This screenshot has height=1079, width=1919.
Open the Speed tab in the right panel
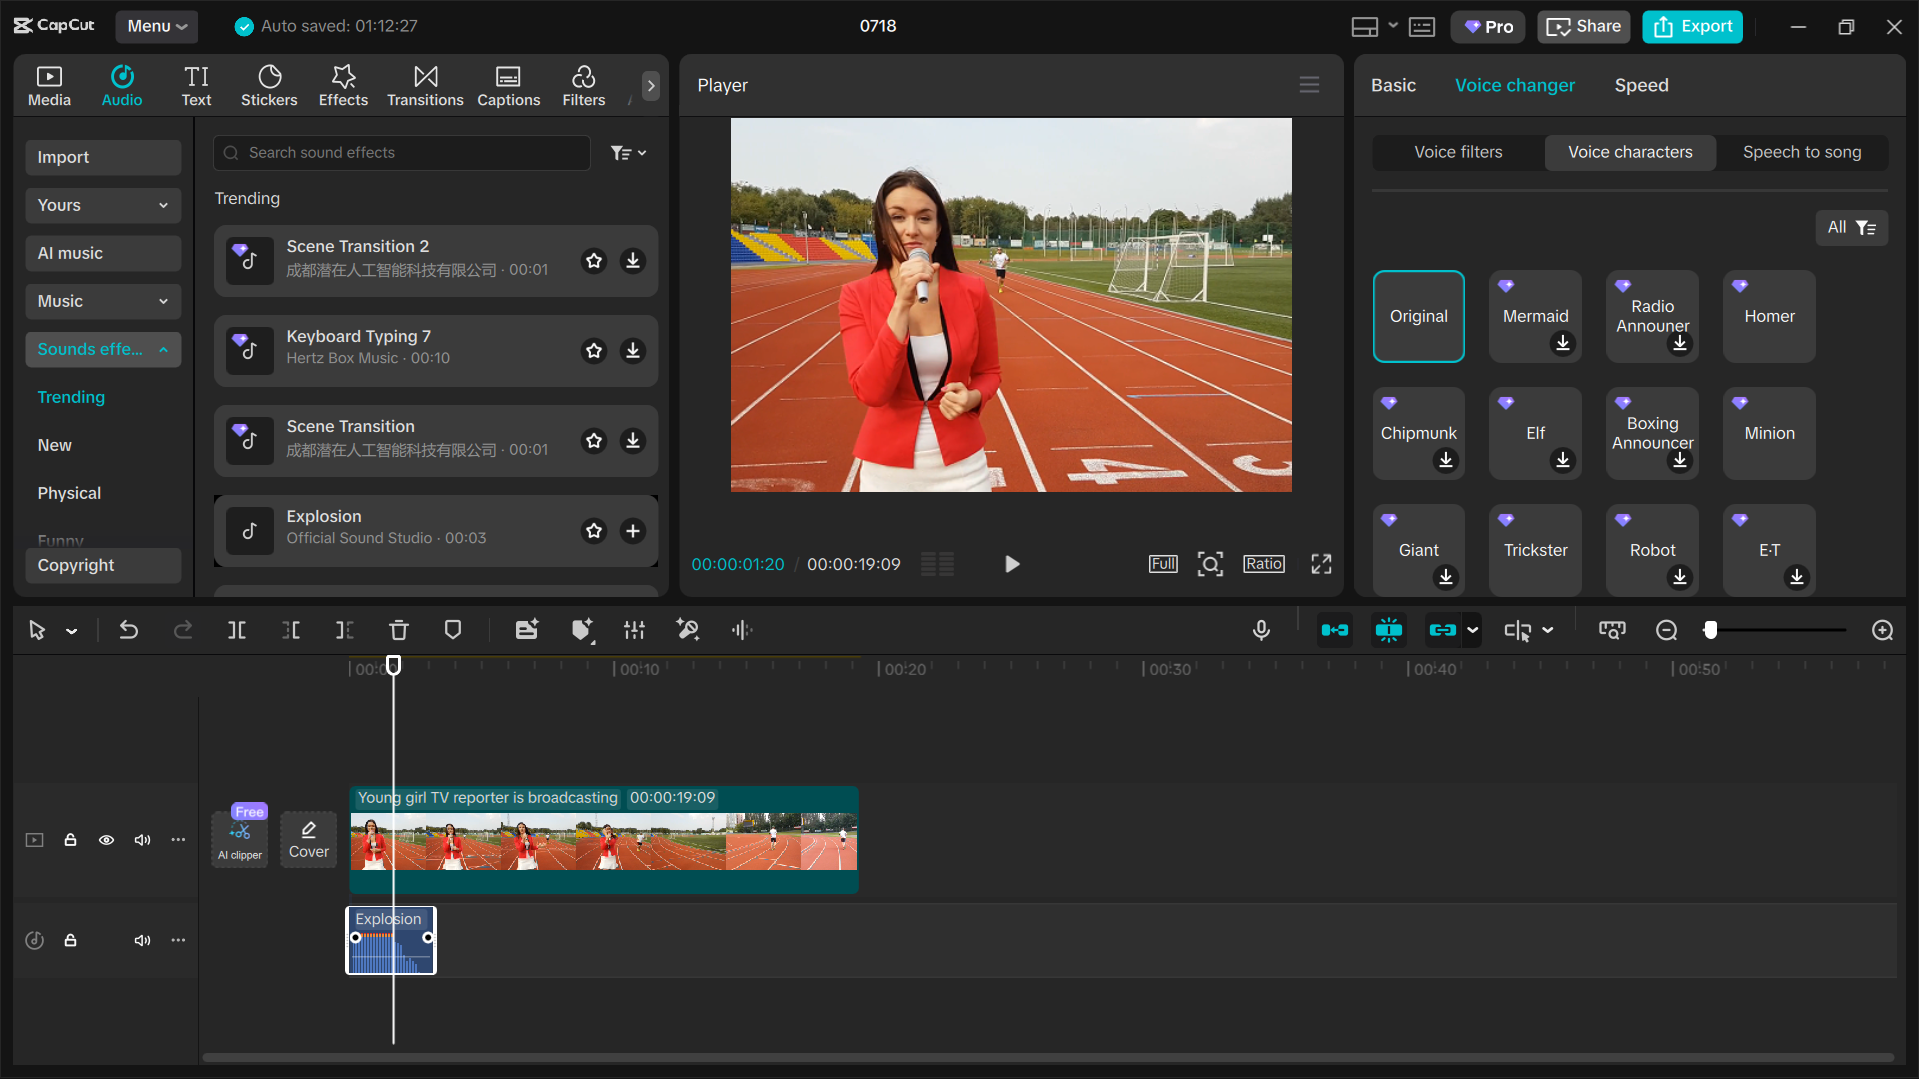[1640, 85]
